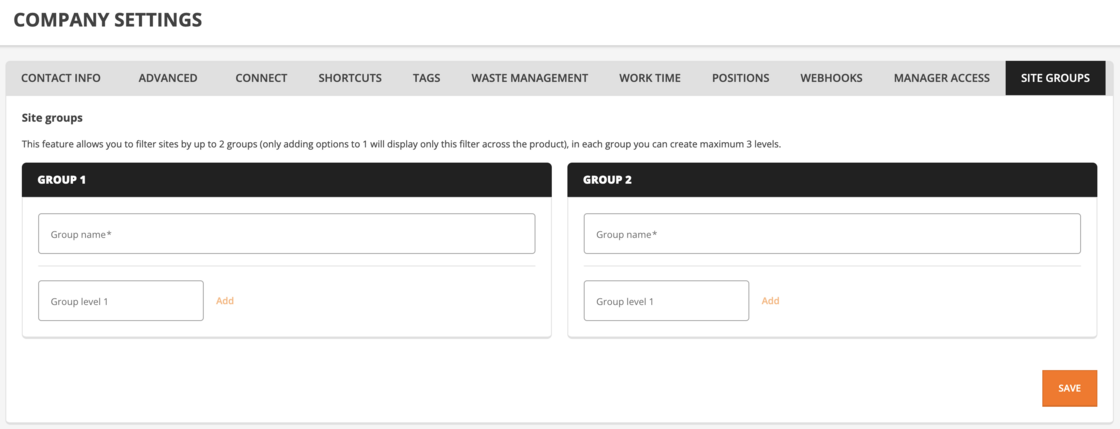Go to the Webhooks tab
The height and width of the screenshot is (429, 1120).
pyautogui.click(x=831, y=79)
